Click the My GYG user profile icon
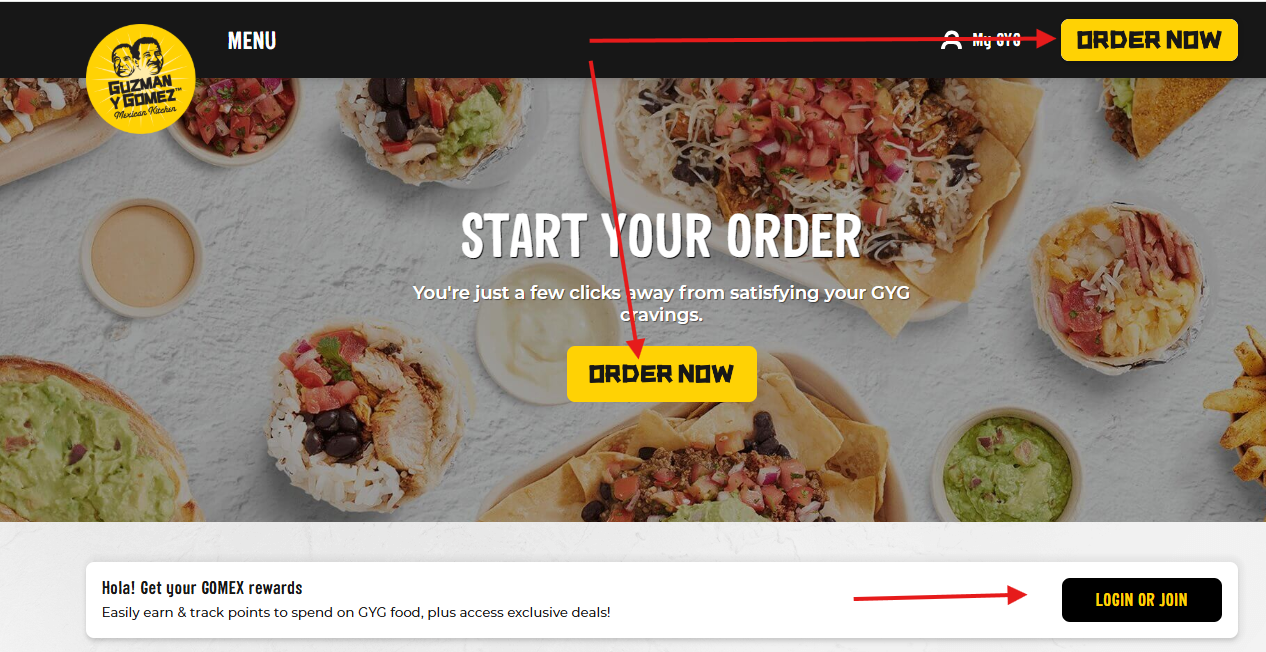This screenshot has height=652, width=1266. coord(951,40)
